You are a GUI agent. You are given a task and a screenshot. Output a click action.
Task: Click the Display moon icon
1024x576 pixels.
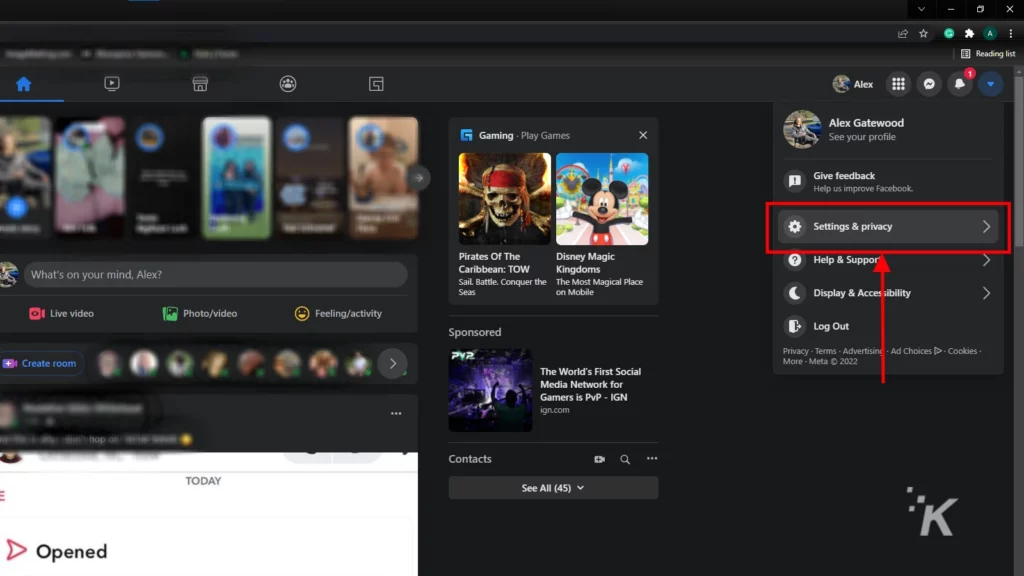click(795, 293)
